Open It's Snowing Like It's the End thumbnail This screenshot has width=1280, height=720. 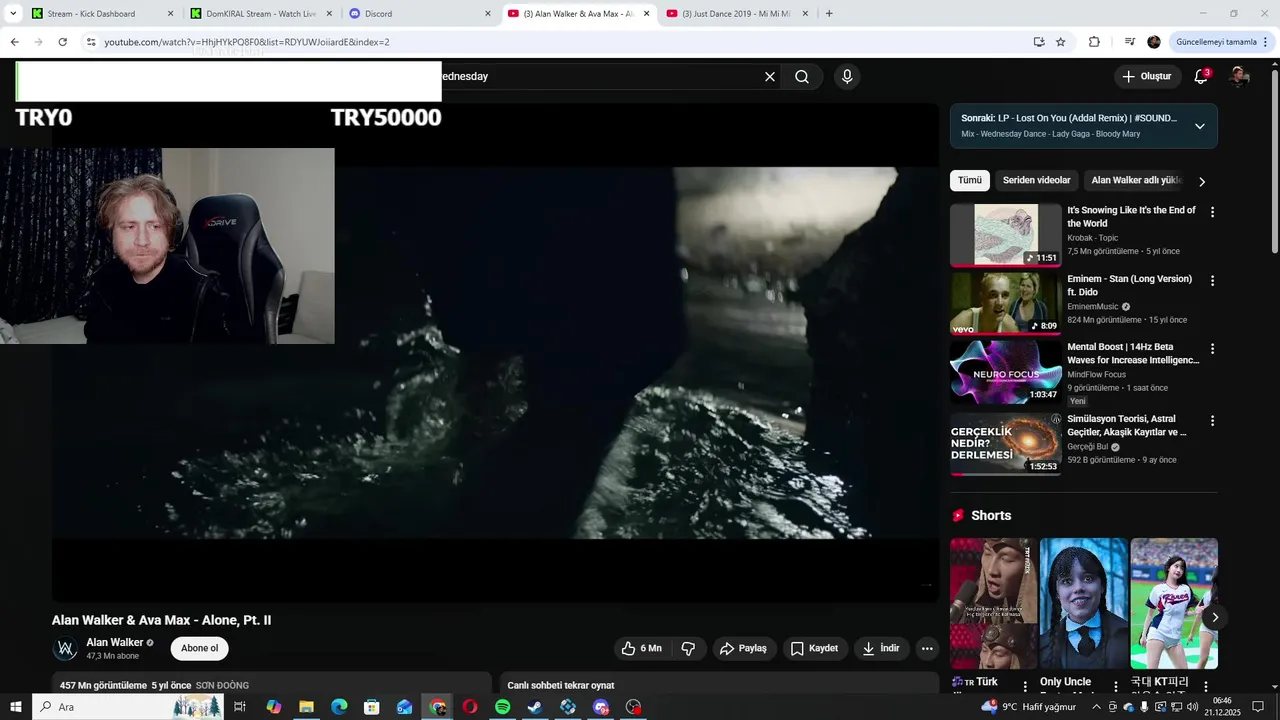(x=1005, y=235)
